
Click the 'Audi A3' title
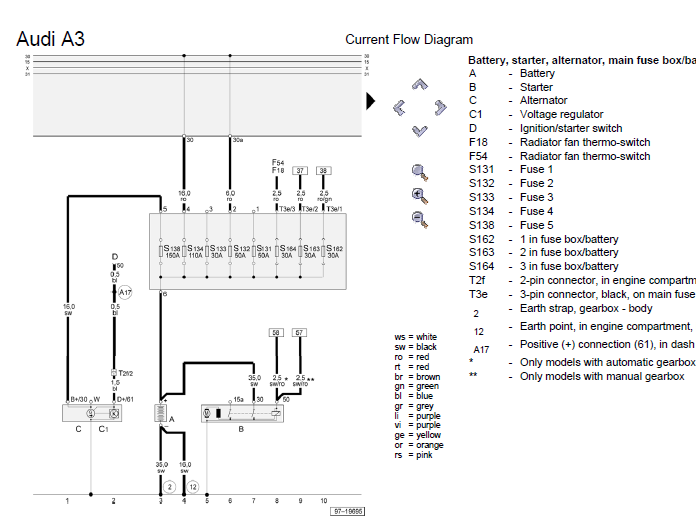point(50,39)
